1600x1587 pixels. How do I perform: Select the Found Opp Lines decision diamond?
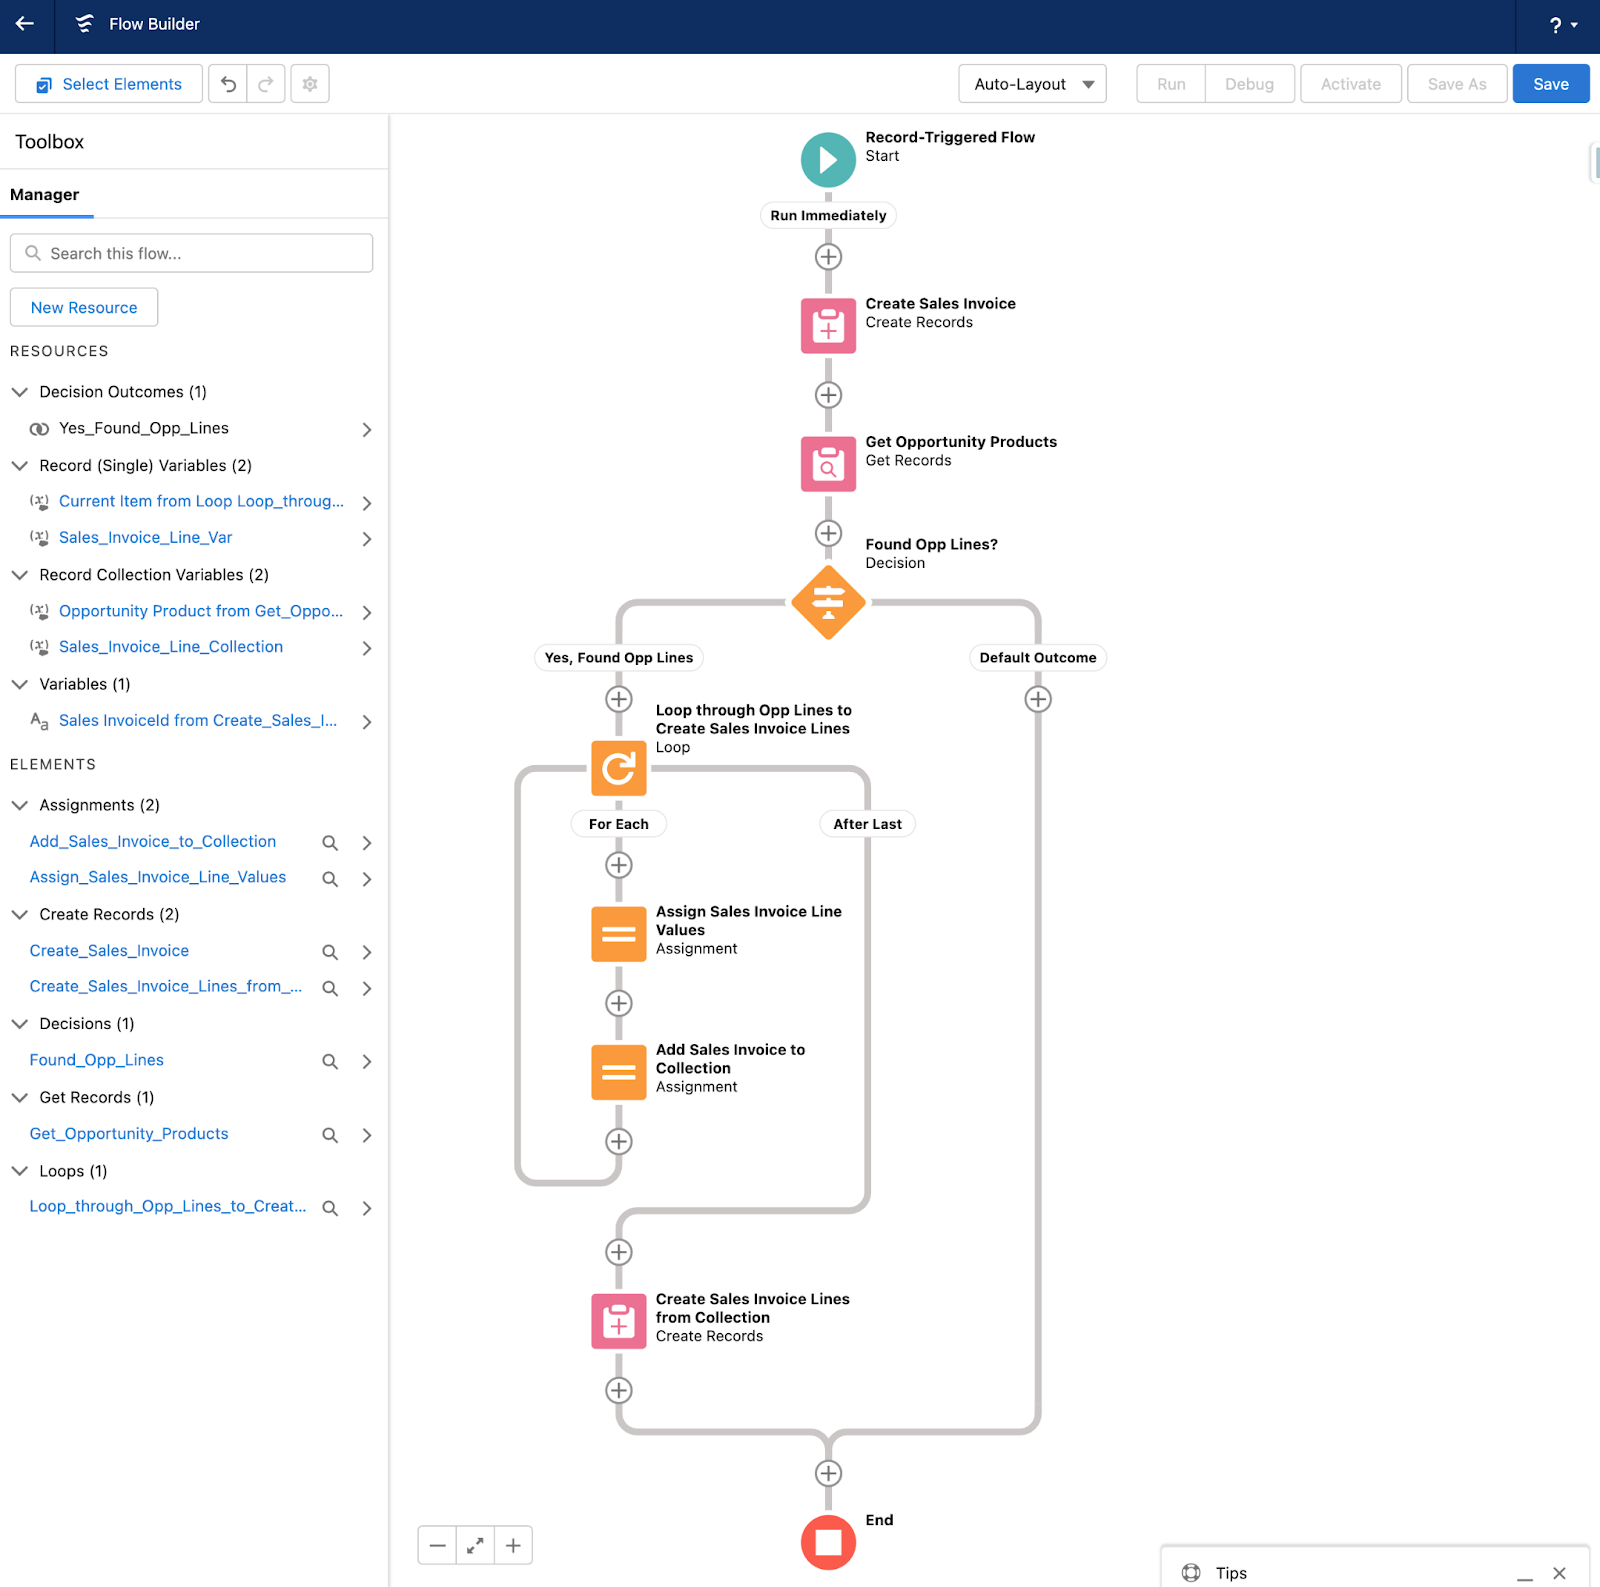point(828,603)
